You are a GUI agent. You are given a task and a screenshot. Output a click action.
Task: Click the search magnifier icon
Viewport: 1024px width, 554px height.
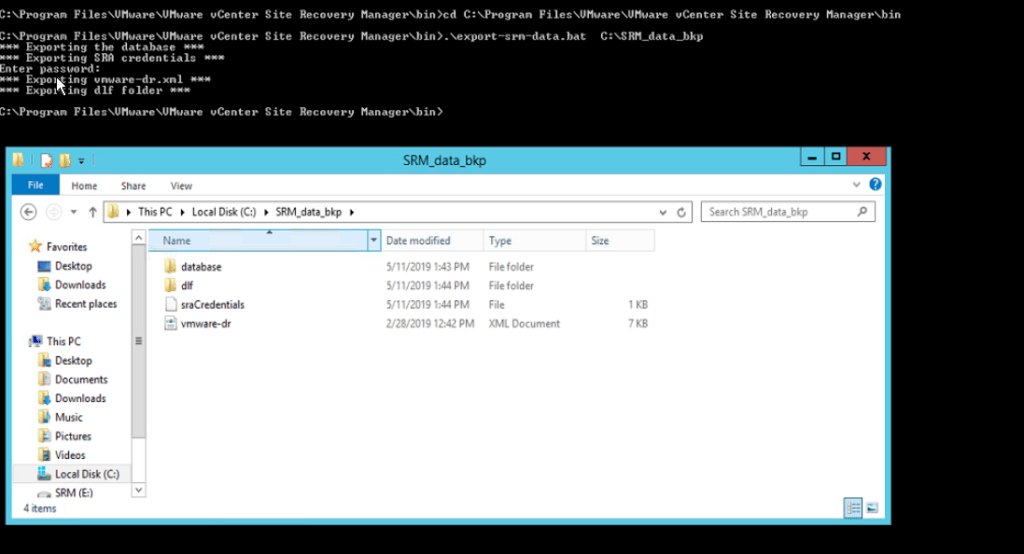click(x=862, y=211)
